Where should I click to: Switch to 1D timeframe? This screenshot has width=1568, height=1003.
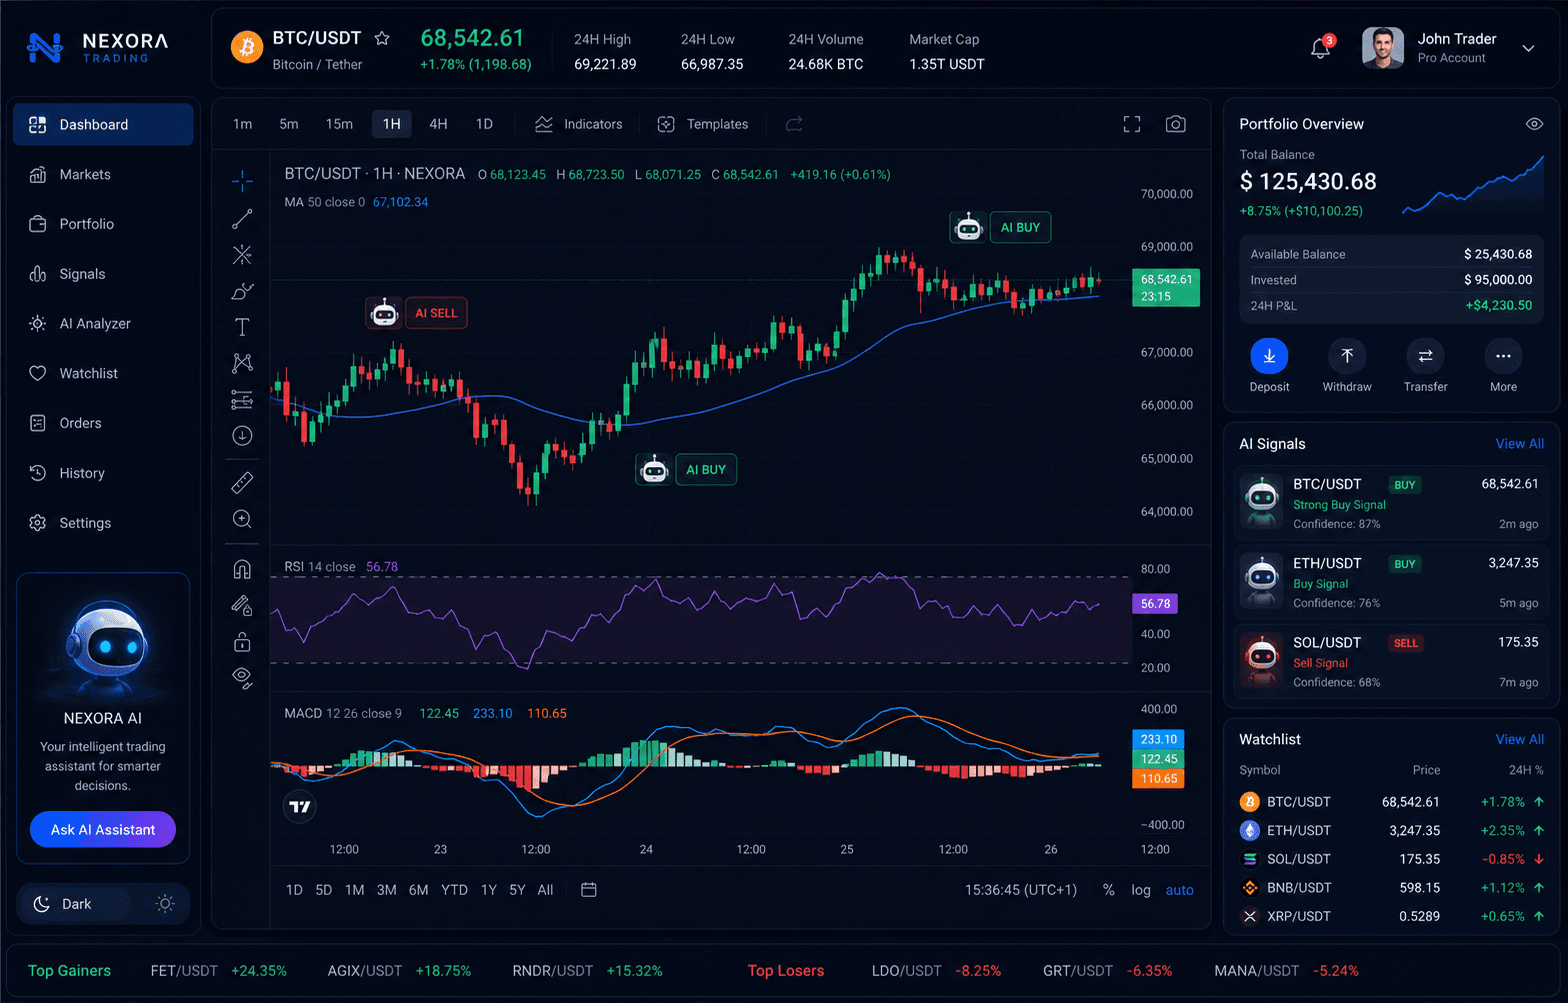pyautogui.click(x=484, y=124)
